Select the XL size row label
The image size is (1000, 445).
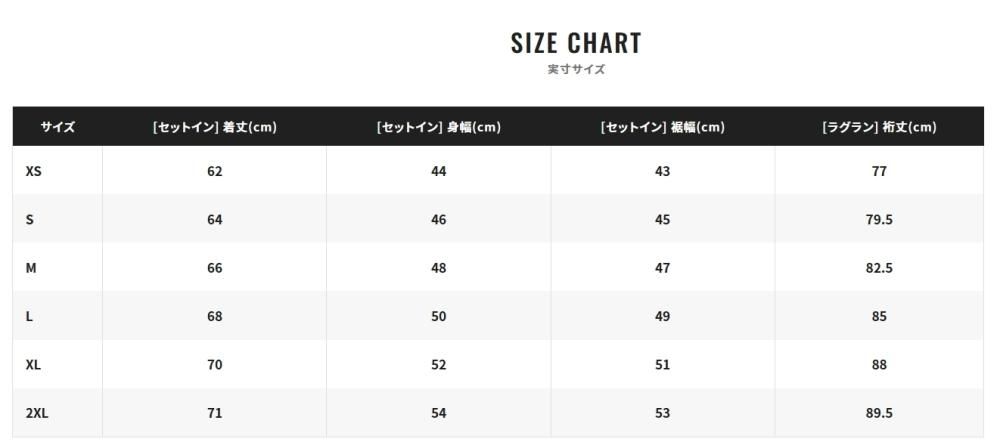(33, 365)
